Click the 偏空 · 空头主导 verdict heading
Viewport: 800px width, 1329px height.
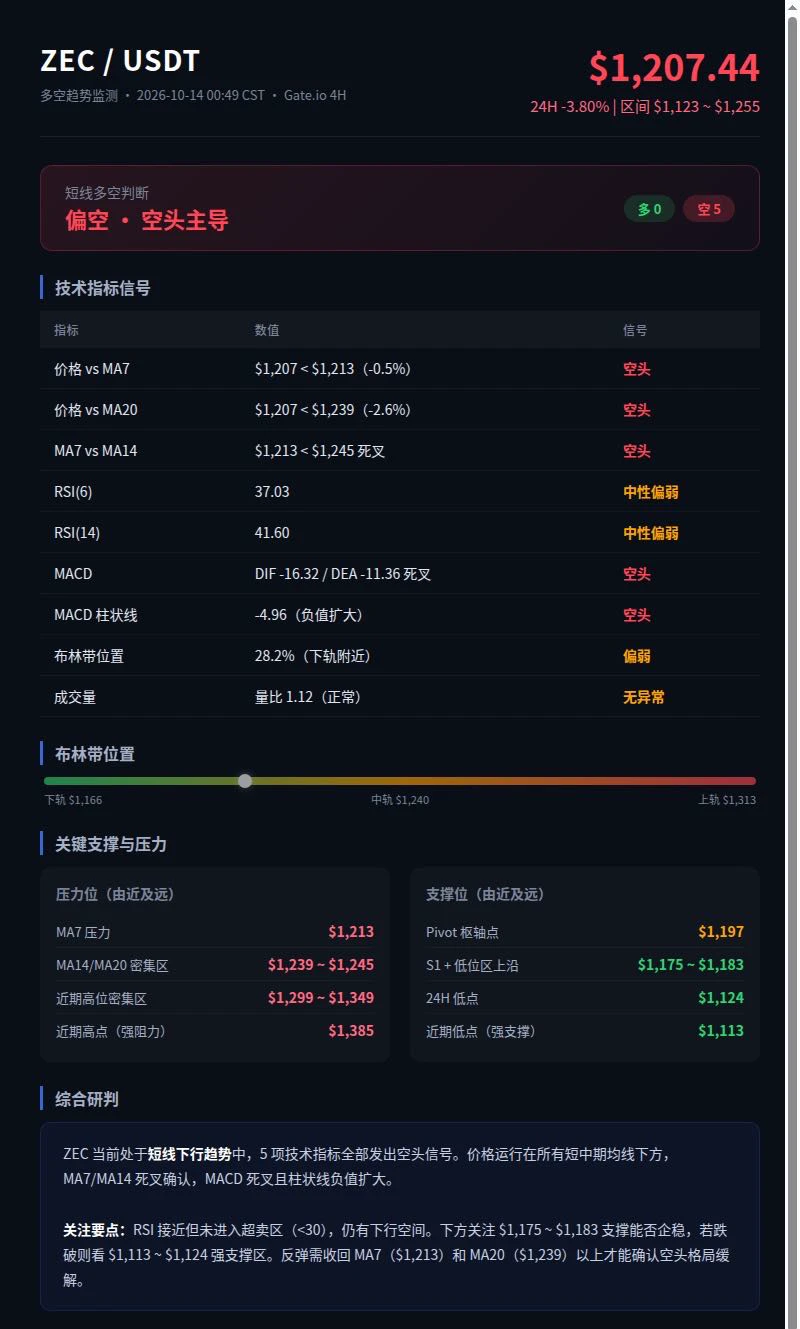147,220
